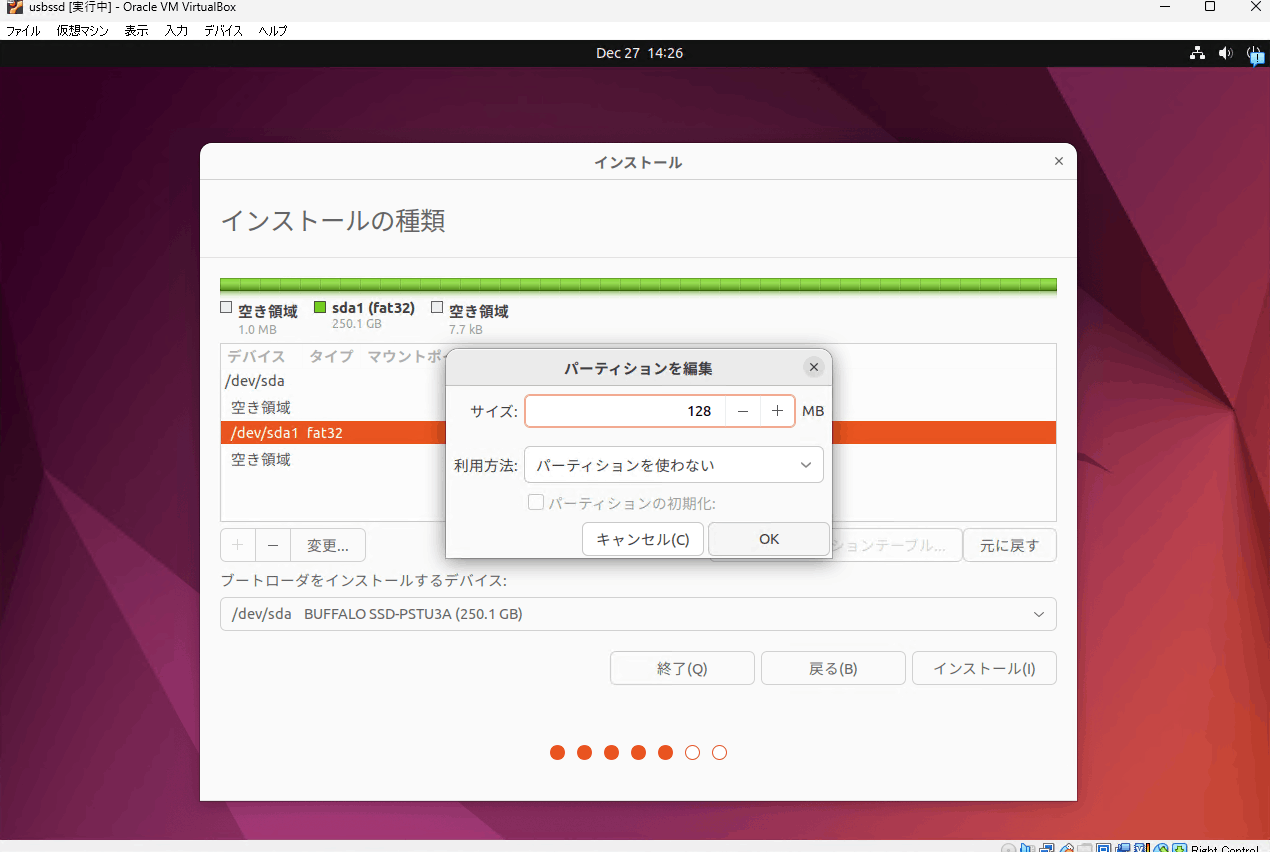Viewport: 1270px width, 852px height.
Task: Click the volume speaker icon in top bar
Action: coord(1226,53)
